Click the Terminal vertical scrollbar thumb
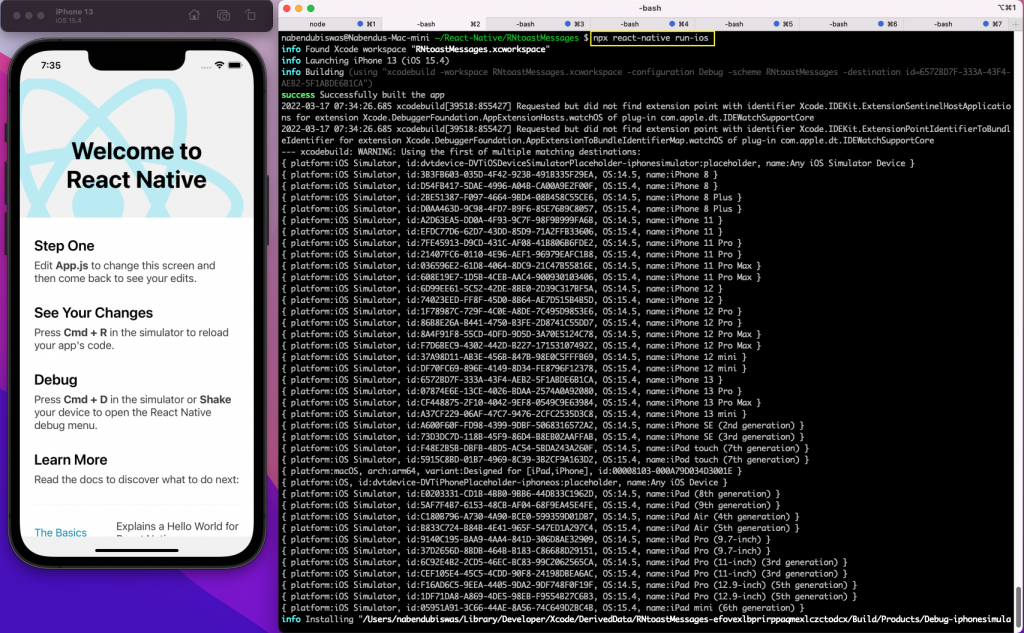This screenshot has height=633, width=1024. coord(1018,606)
